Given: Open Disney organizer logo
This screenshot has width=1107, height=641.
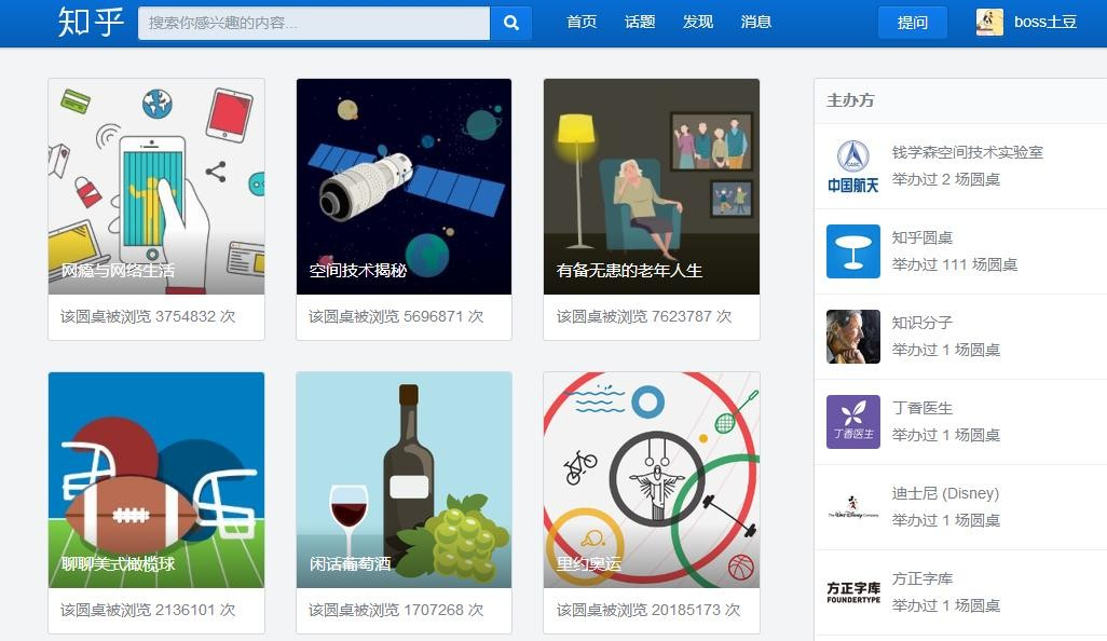Looking at the screenshot, I should pos(853,507).
